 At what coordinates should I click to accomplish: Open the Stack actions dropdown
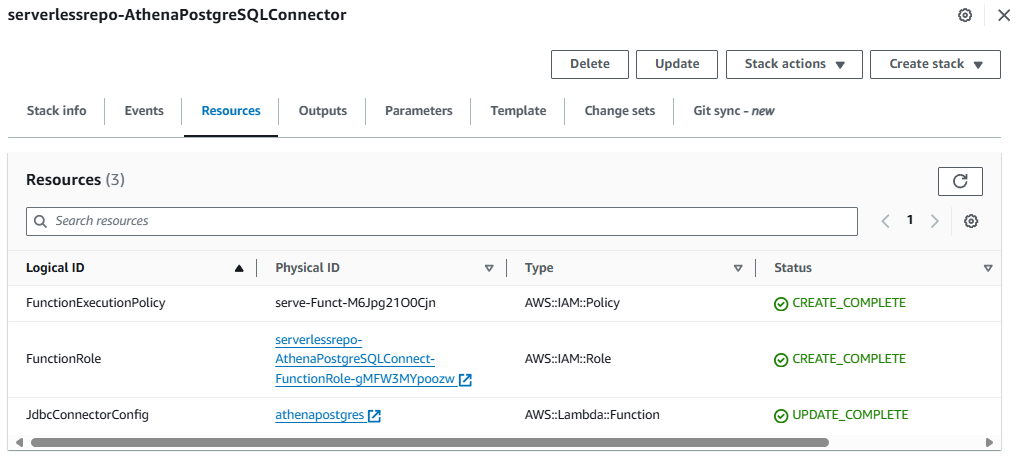pos(794,64)
